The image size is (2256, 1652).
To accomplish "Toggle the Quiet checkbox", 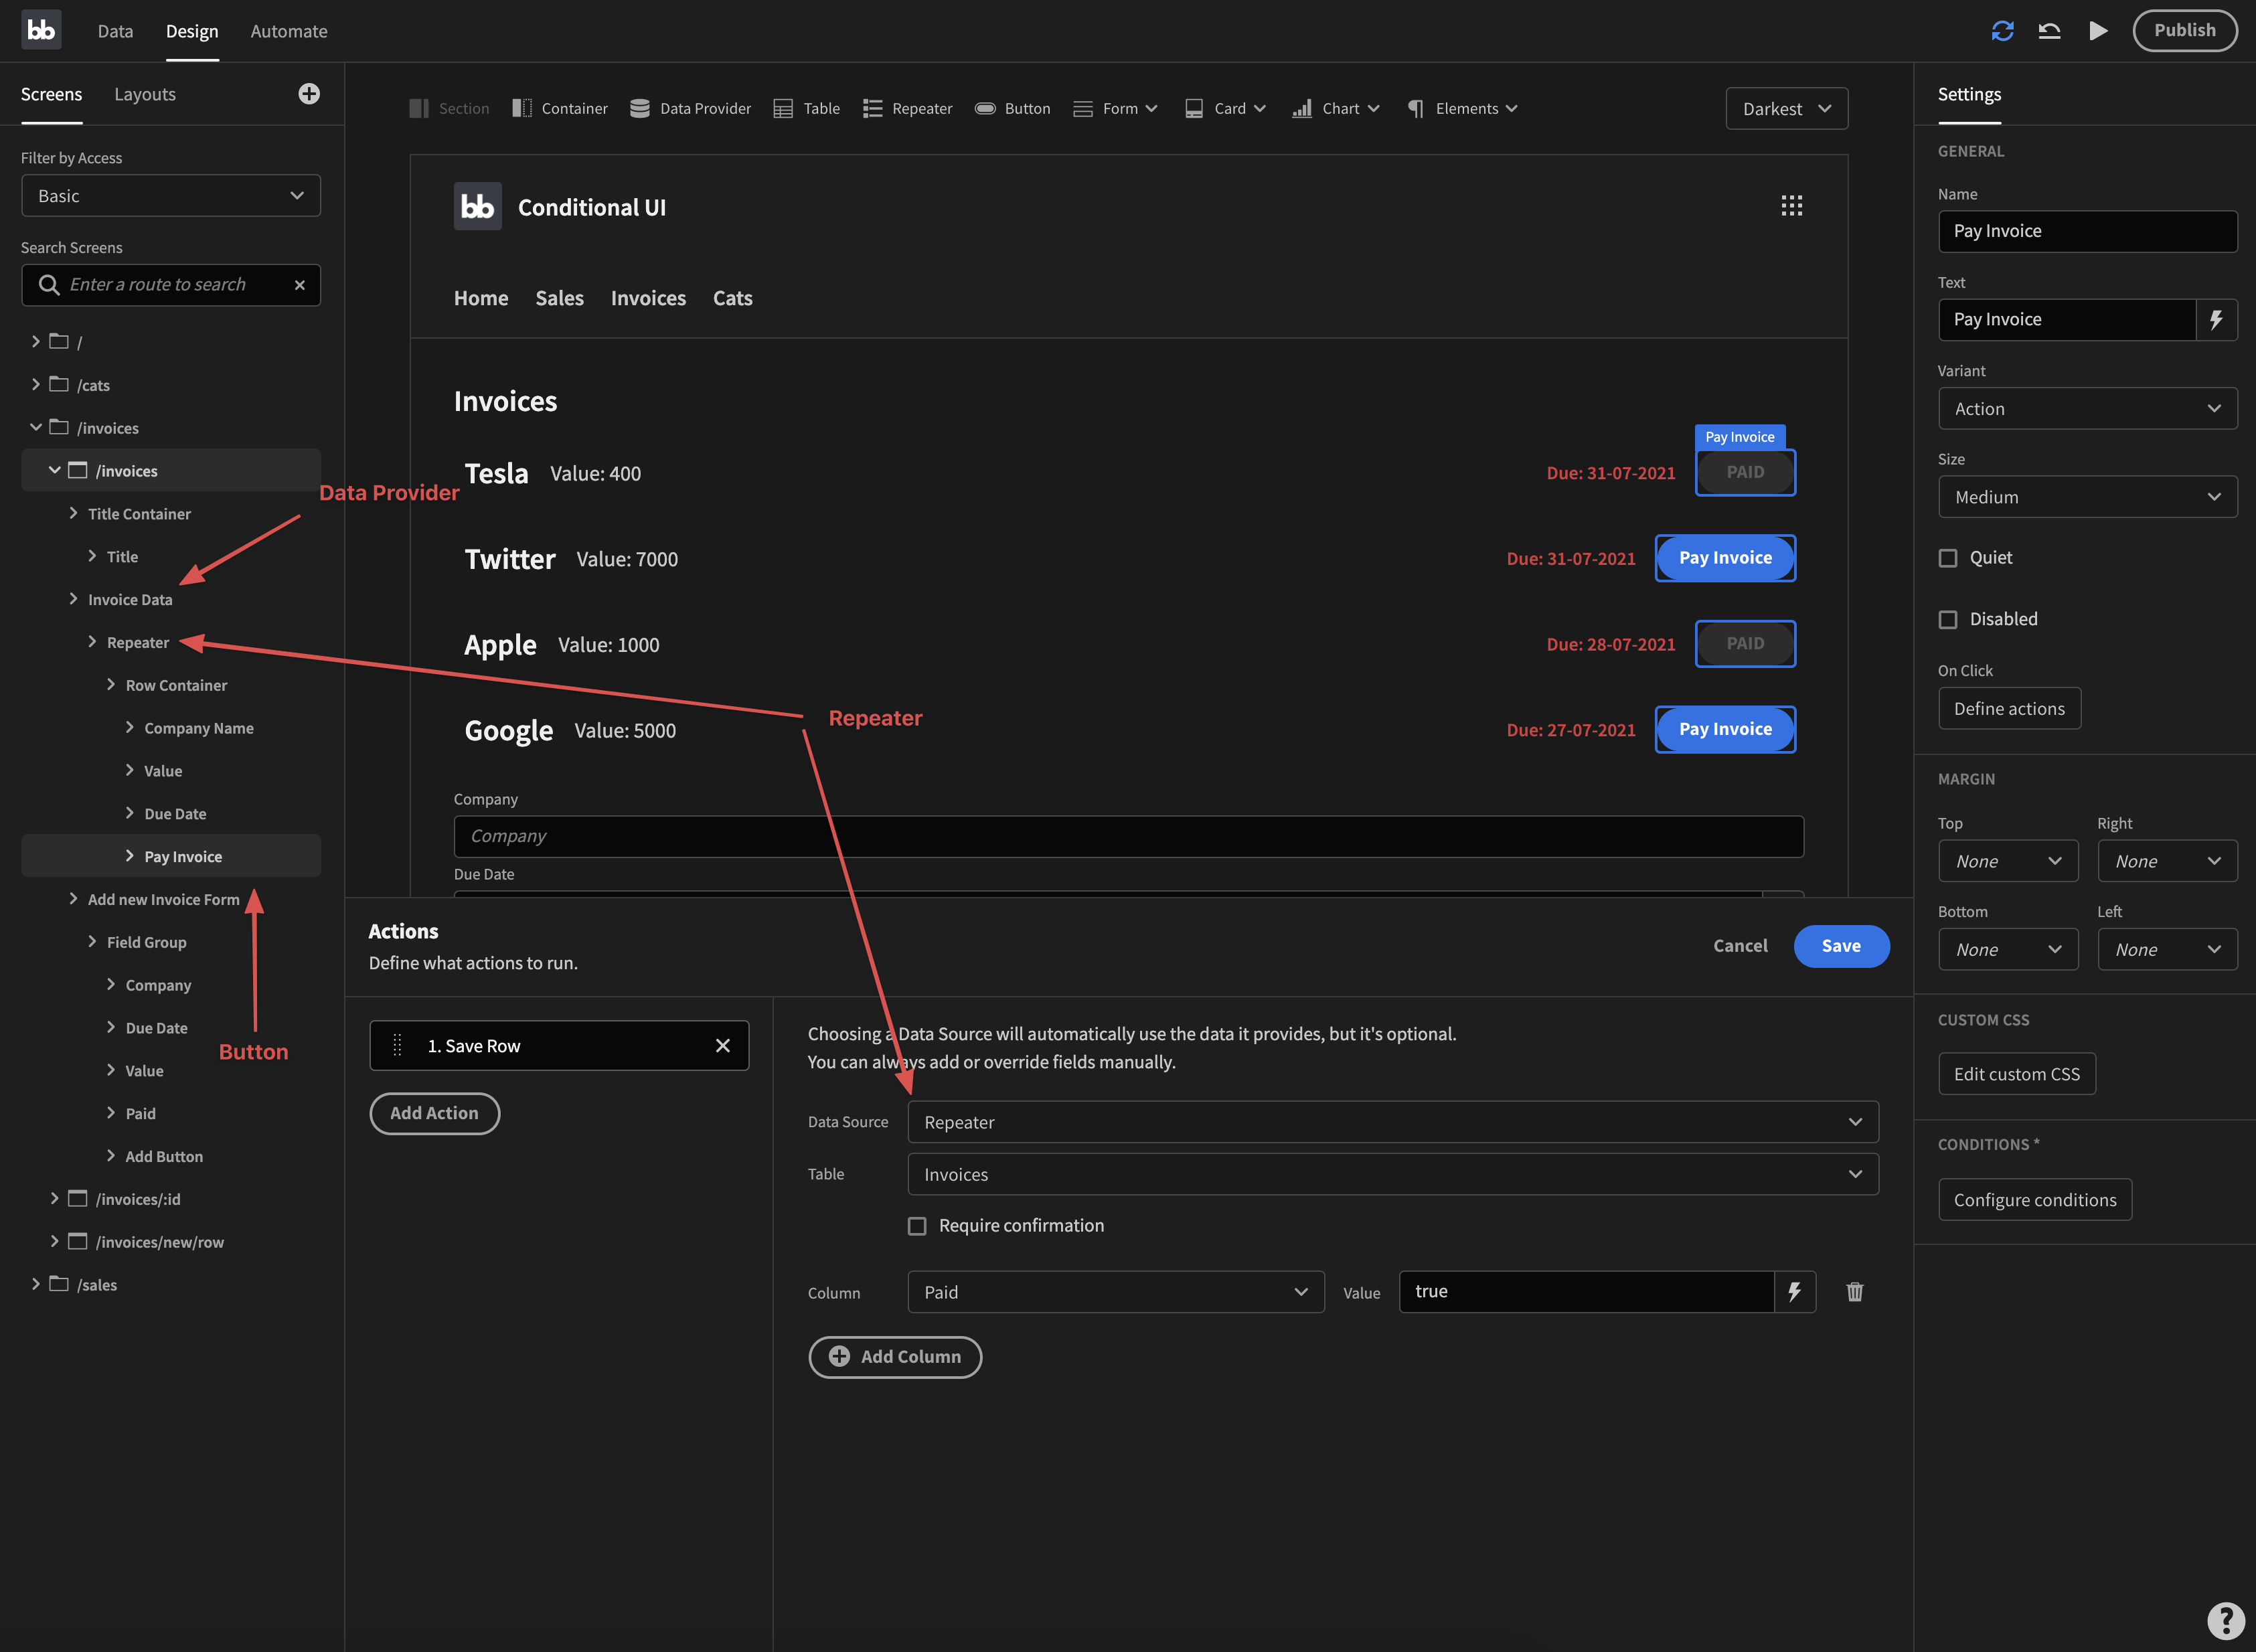I will 1948,558.
